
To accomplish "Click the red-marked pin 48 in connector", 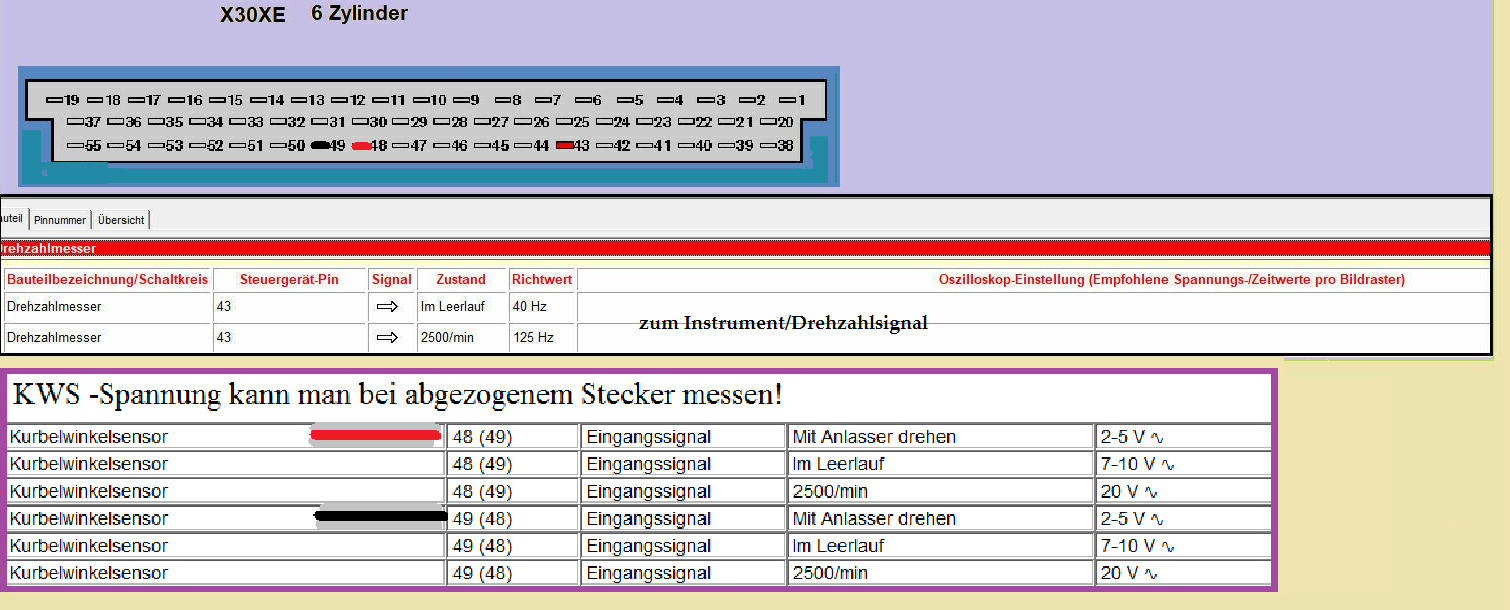I will pyautogui.click(x=362, y=146).
